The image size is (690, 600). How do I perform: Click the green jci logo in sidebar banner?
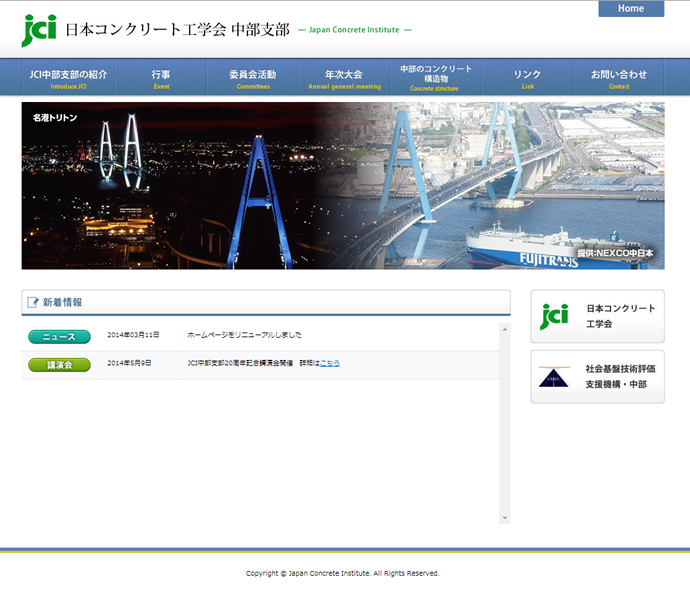coord(554,317)
